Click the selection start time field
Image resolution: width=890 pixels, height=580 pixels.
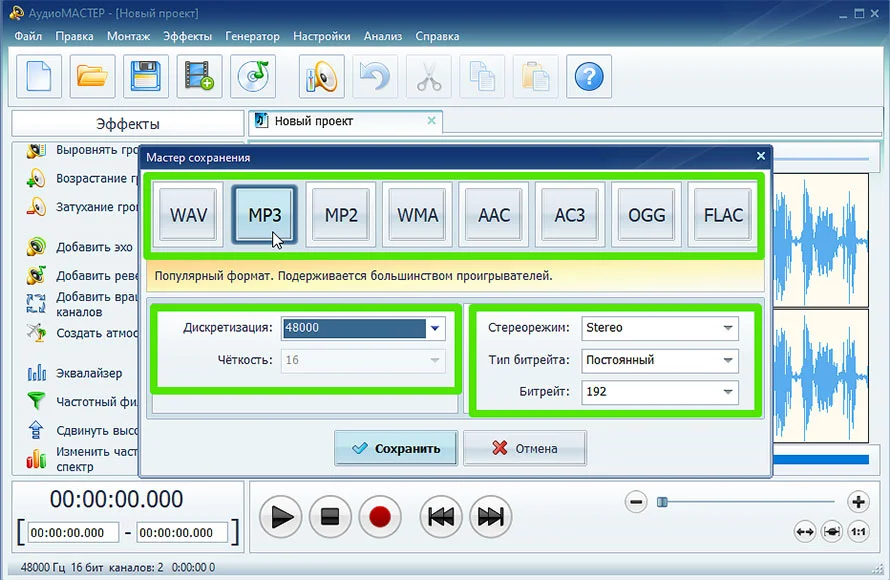74,533
